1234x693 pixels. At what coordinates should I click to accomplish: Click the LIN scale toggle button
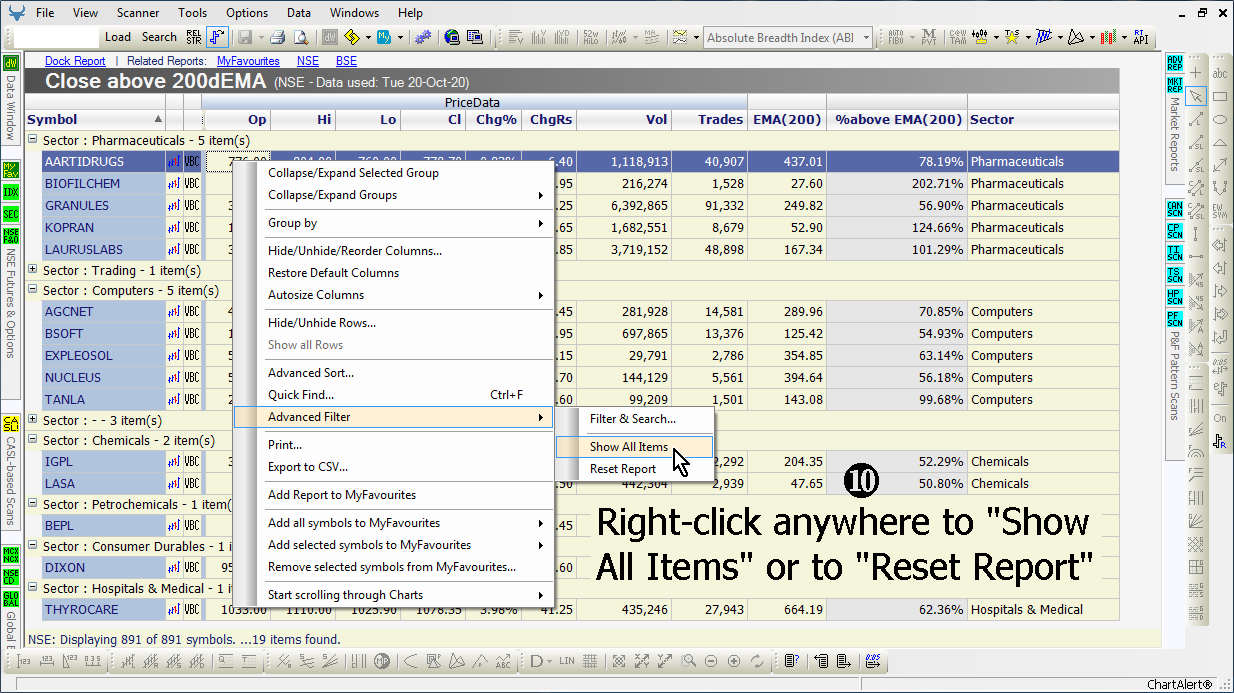(567, 661)
